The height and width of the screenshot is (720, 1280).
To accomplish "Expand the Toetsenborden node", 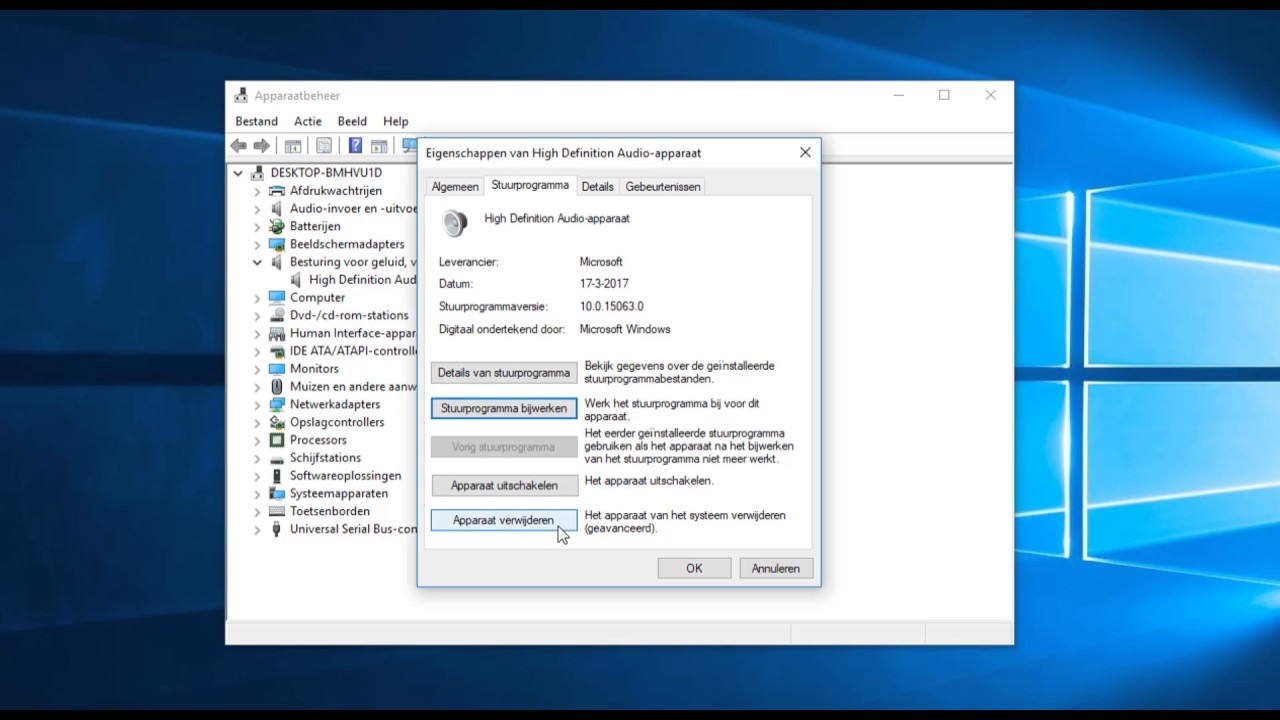I will click(257, 511).
